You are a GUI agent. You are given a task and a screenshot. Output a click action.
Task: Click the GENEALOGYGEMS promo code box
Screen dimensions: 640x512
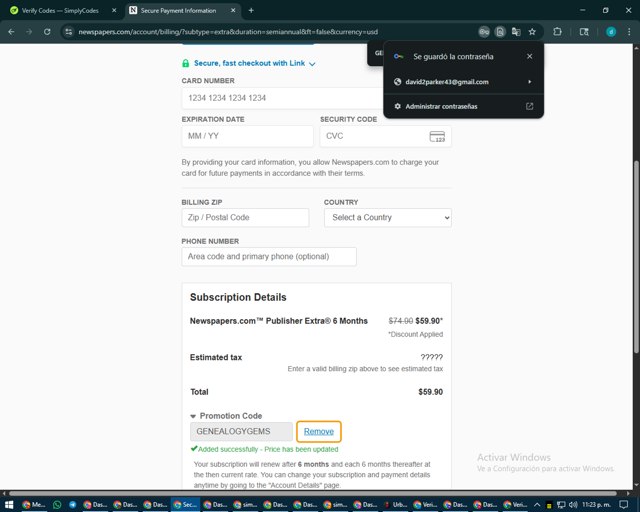[x=241, y=432]
